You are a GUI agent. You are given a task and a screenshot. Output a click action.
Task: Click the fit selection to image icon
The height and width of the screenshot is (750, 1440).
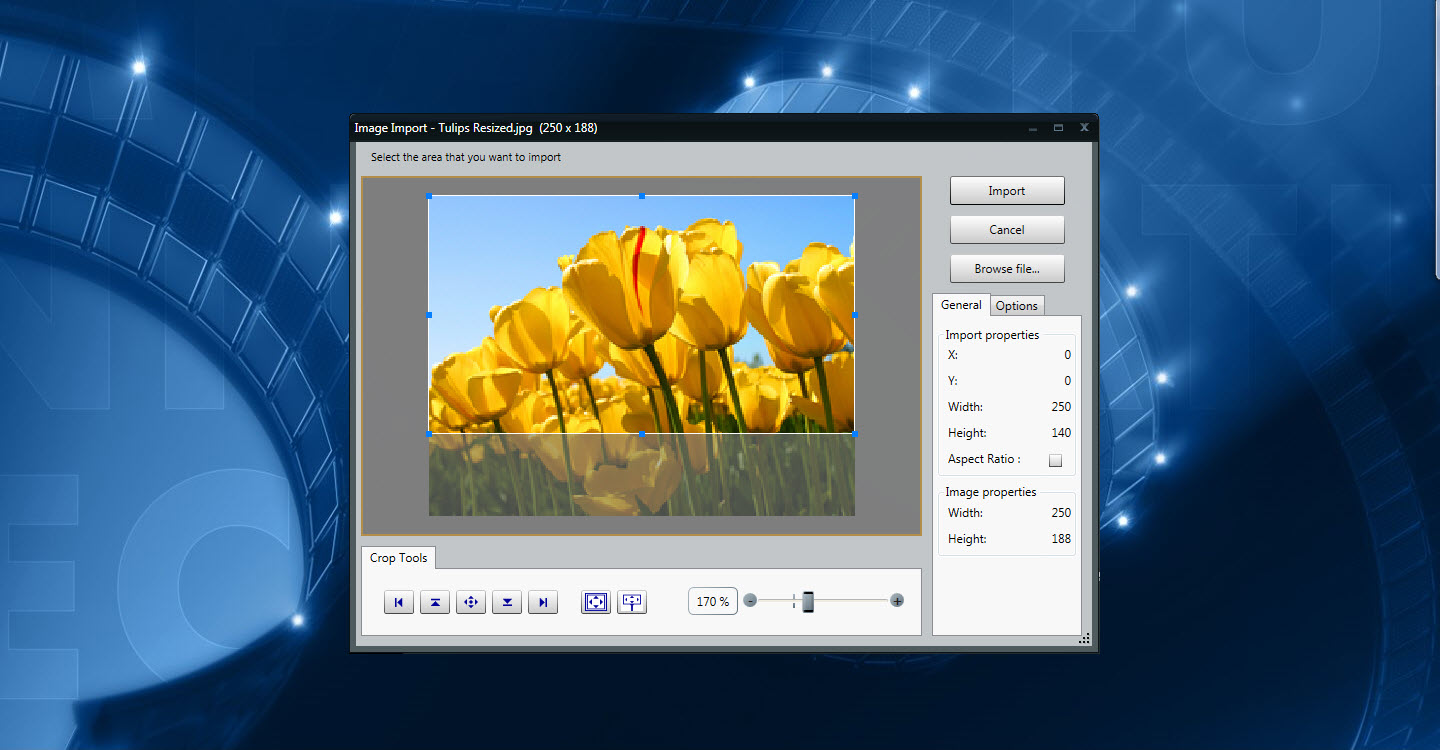[595, 601]
